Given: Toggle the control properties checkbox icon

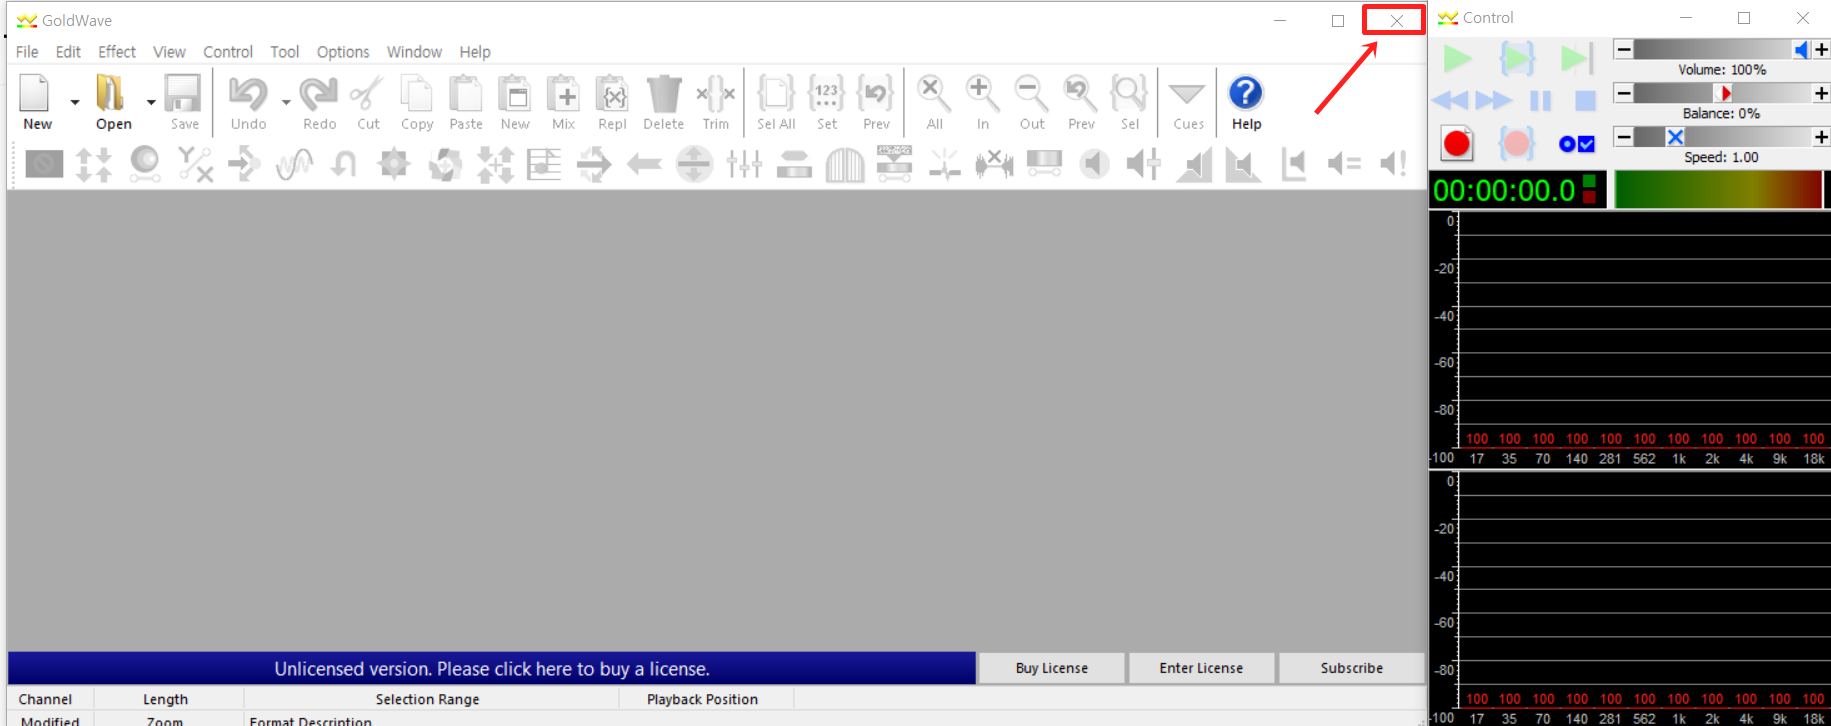Looking at the screenshot, I should coord(1577,144).
